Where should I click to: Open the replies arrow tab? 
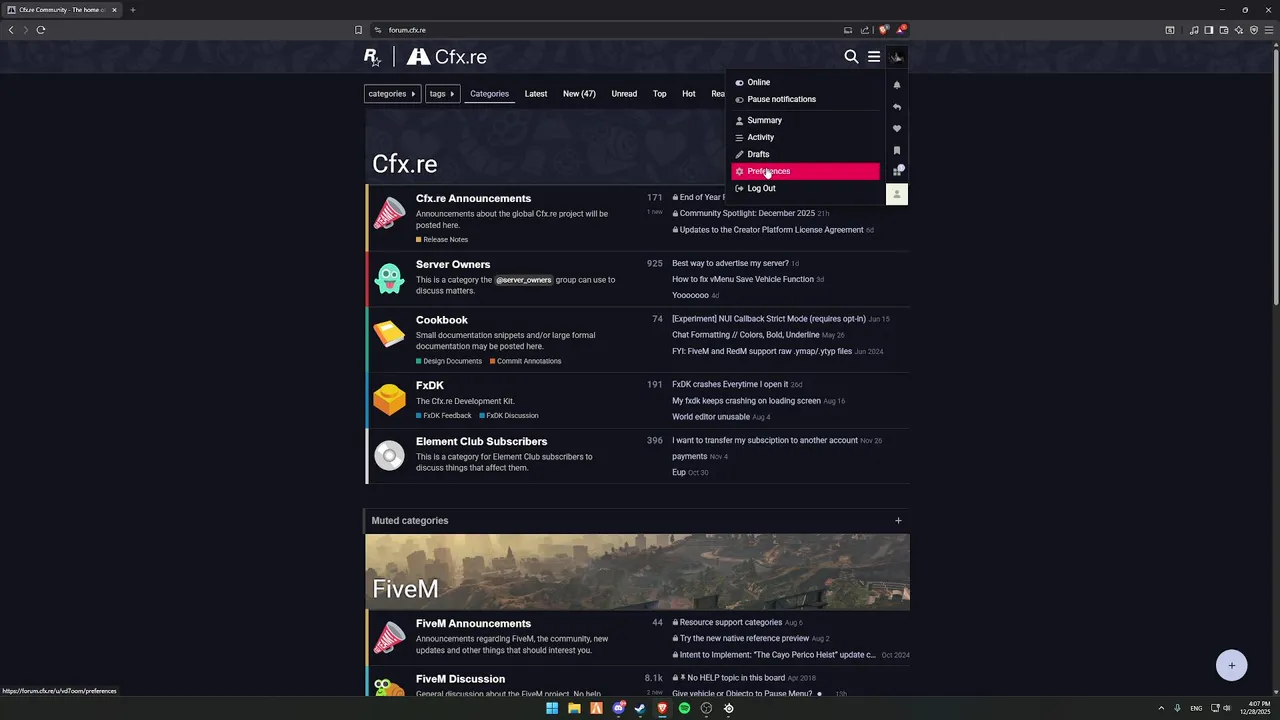[897, 107]
